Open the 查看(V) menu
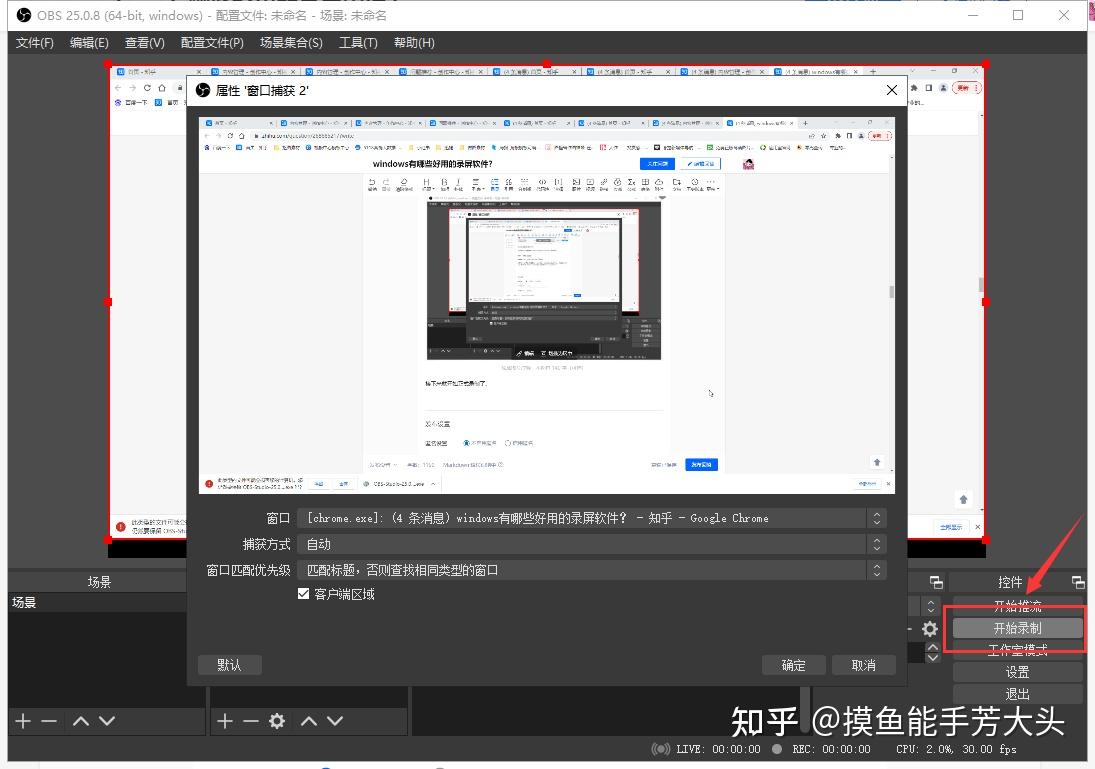Viewport: 1095px width, 769px height. pyautogui.click(x=145, y=43)
